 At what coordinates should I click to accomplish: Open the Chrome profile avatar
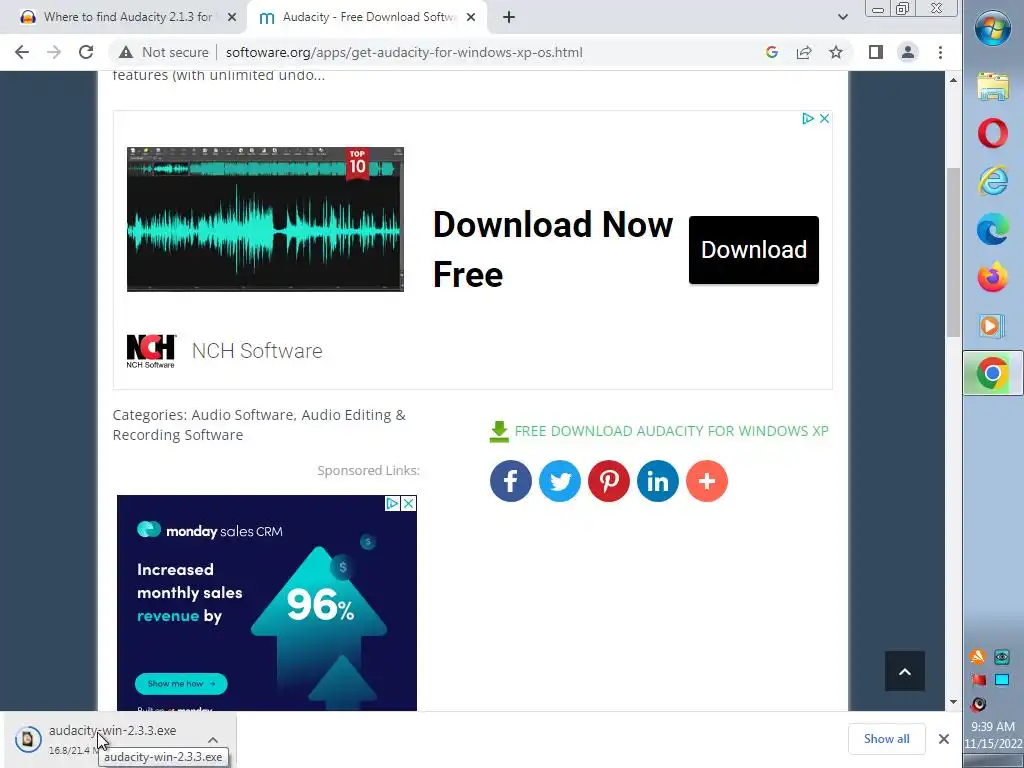(x=908, y=52)
